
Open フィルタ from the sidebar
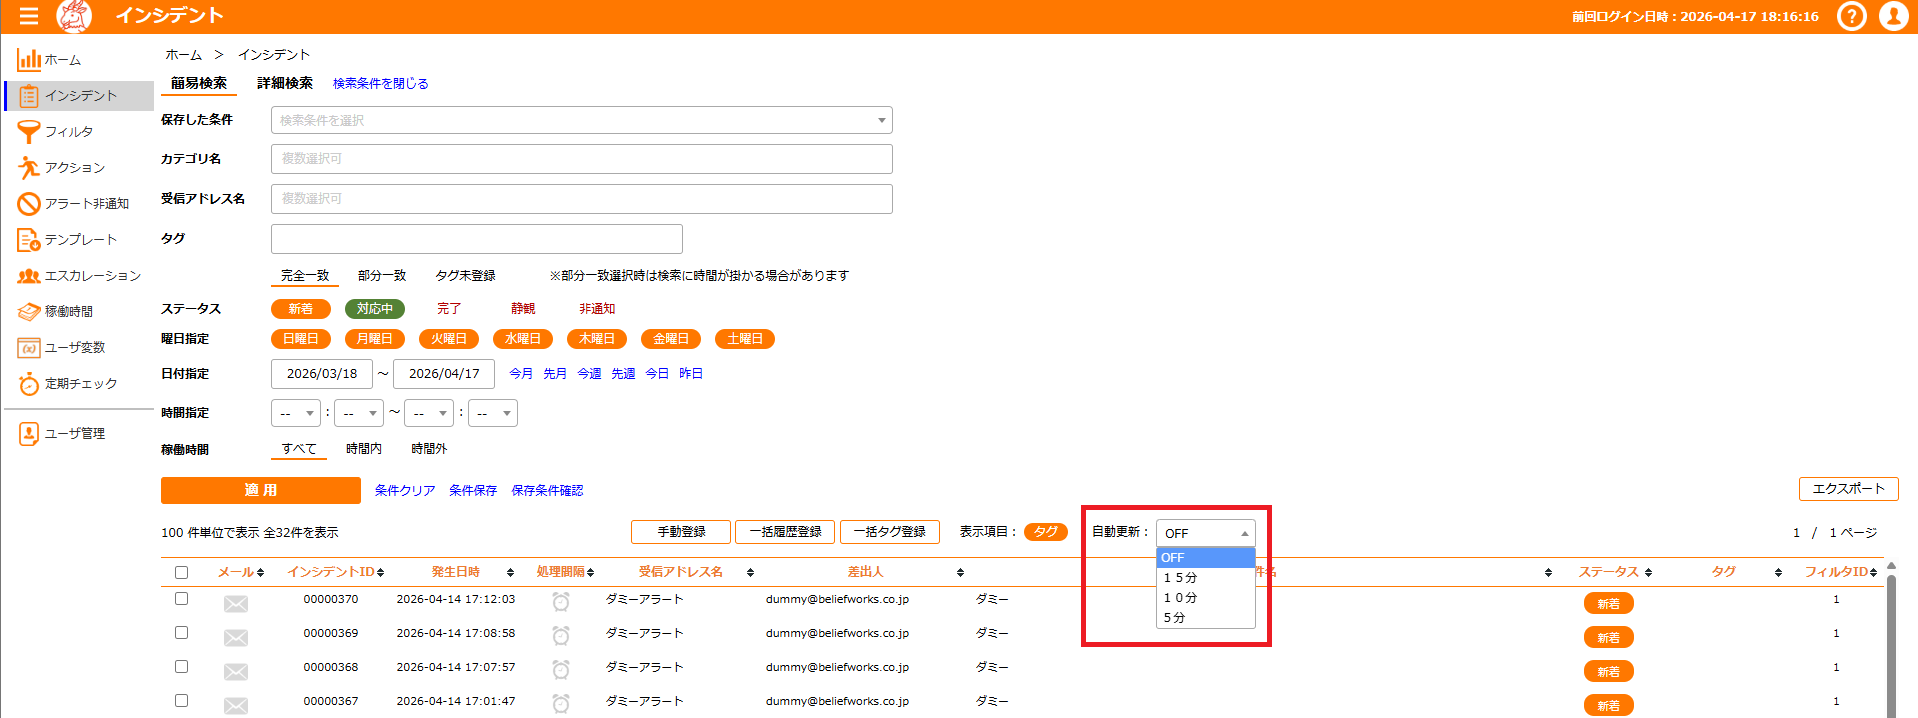point(78,132)
